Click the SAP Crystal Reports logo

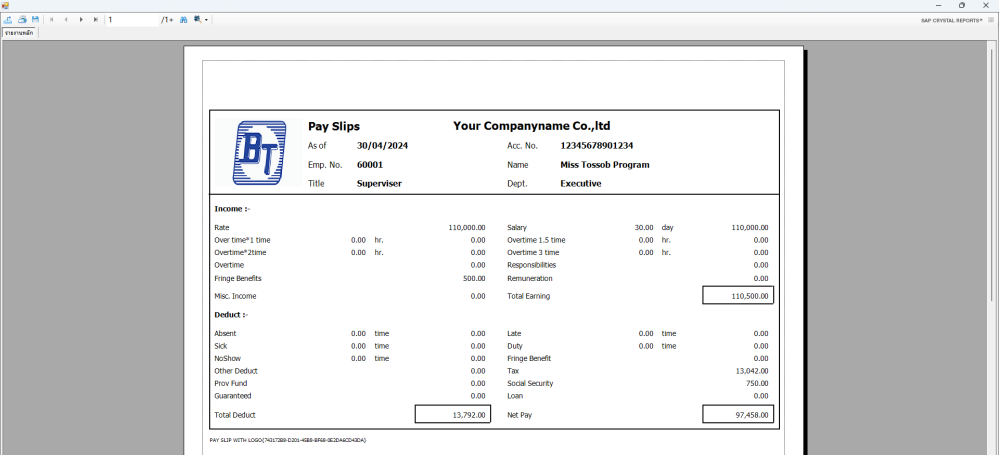[950, 19]
